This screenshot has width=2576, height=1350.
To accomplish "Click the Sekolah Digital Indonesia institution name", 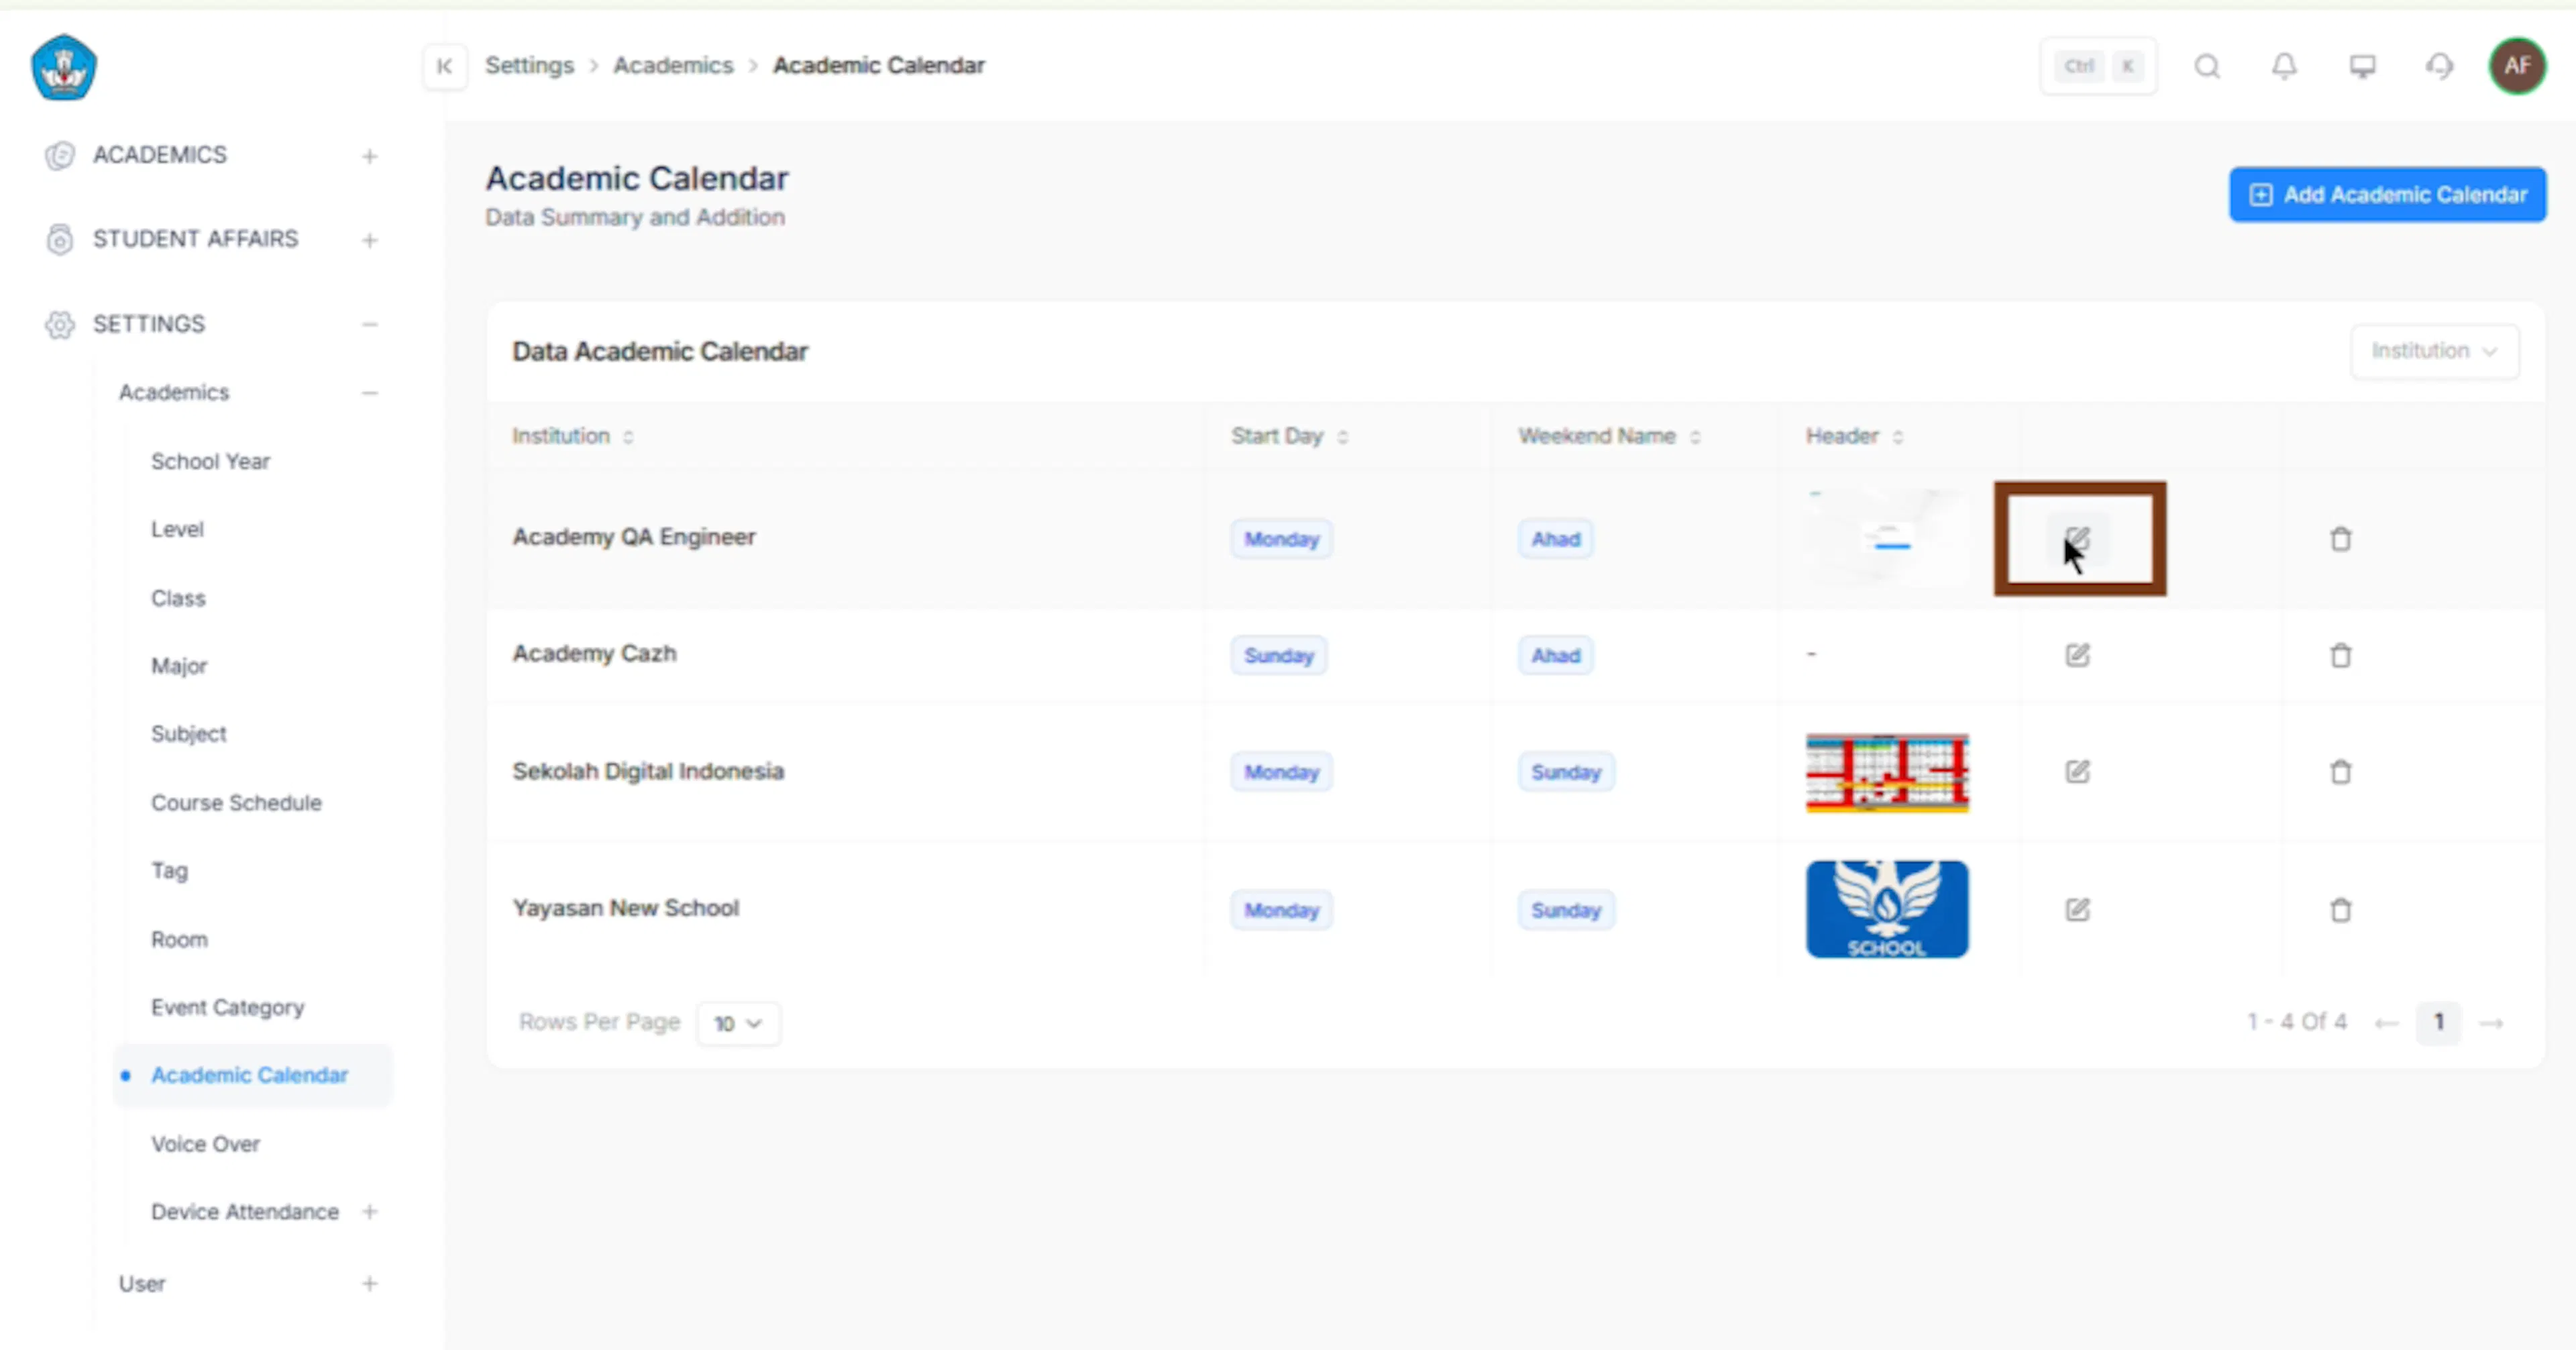I will click(648, 771).
